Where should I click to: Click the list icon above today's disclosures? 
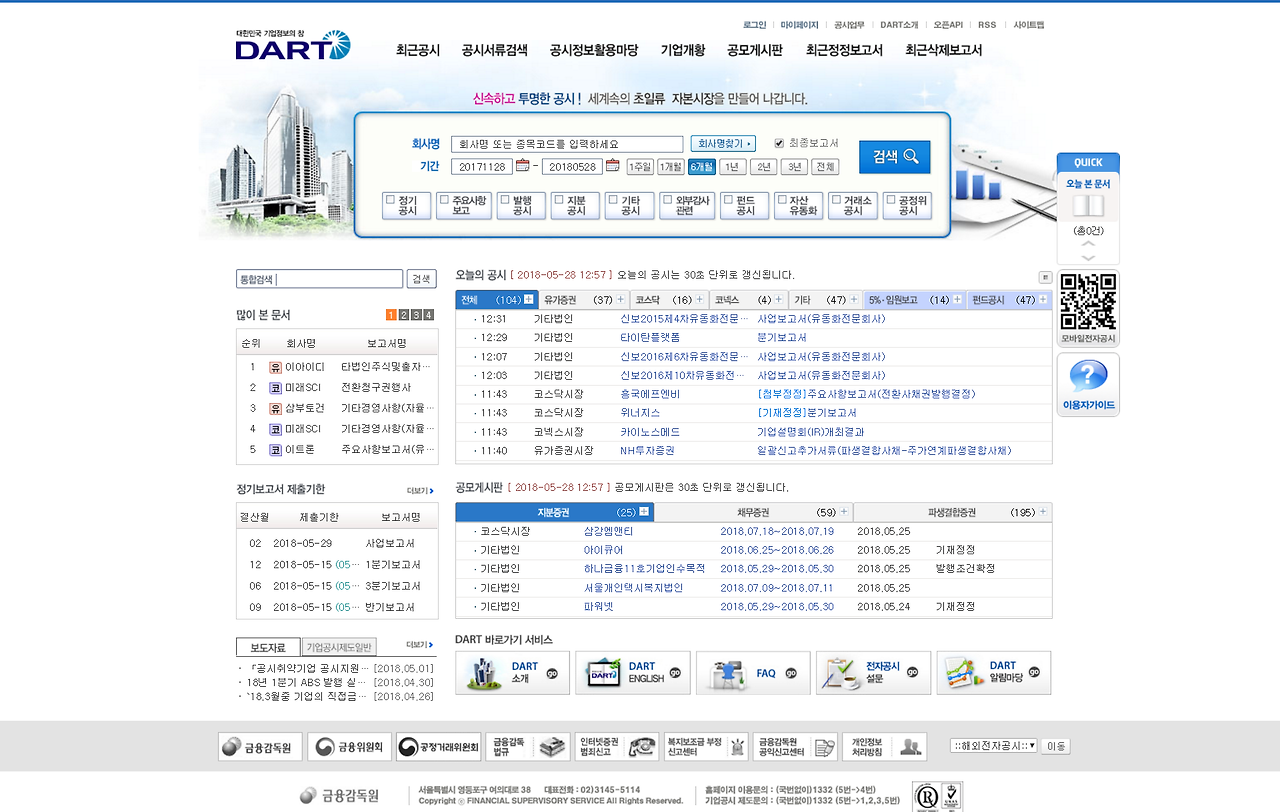(x=1045, y=277)
